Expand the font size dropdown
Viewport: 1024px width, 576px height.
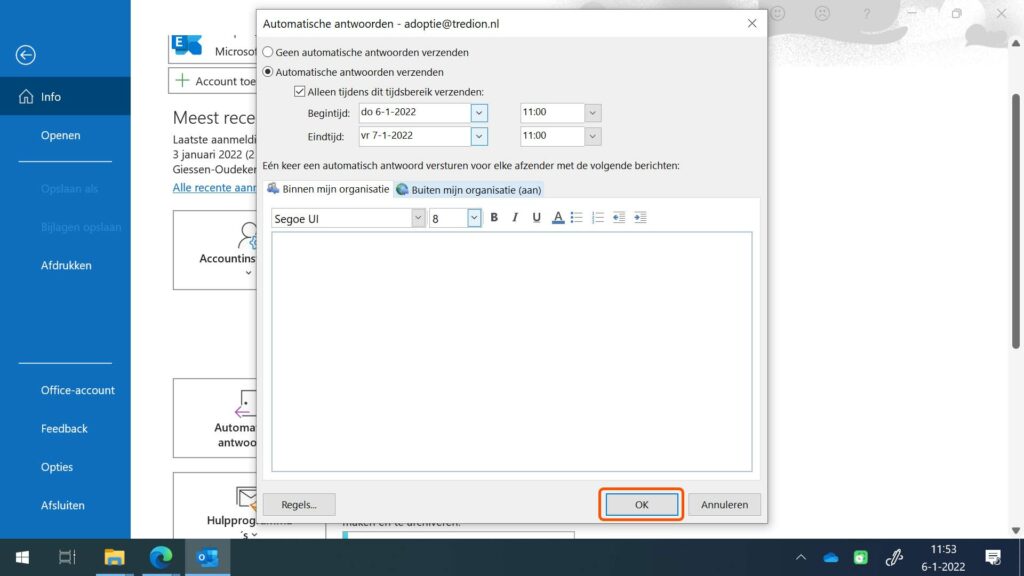(473, 218)
